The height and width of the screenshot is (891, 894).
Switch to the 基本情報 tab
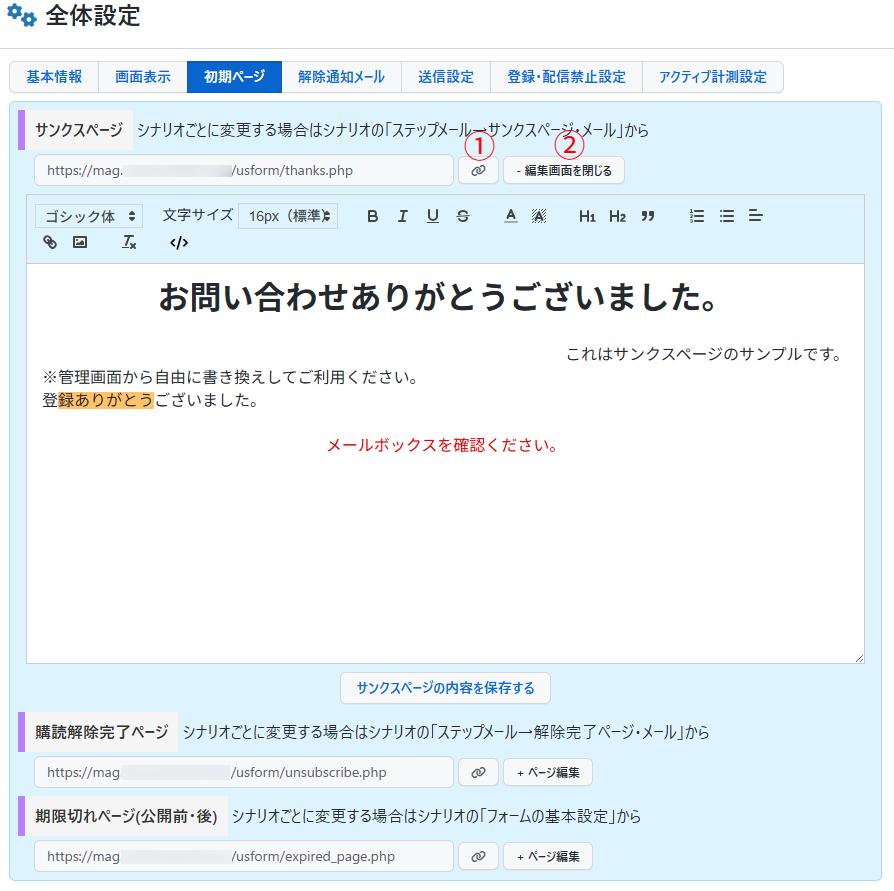(x=54, y=77)
